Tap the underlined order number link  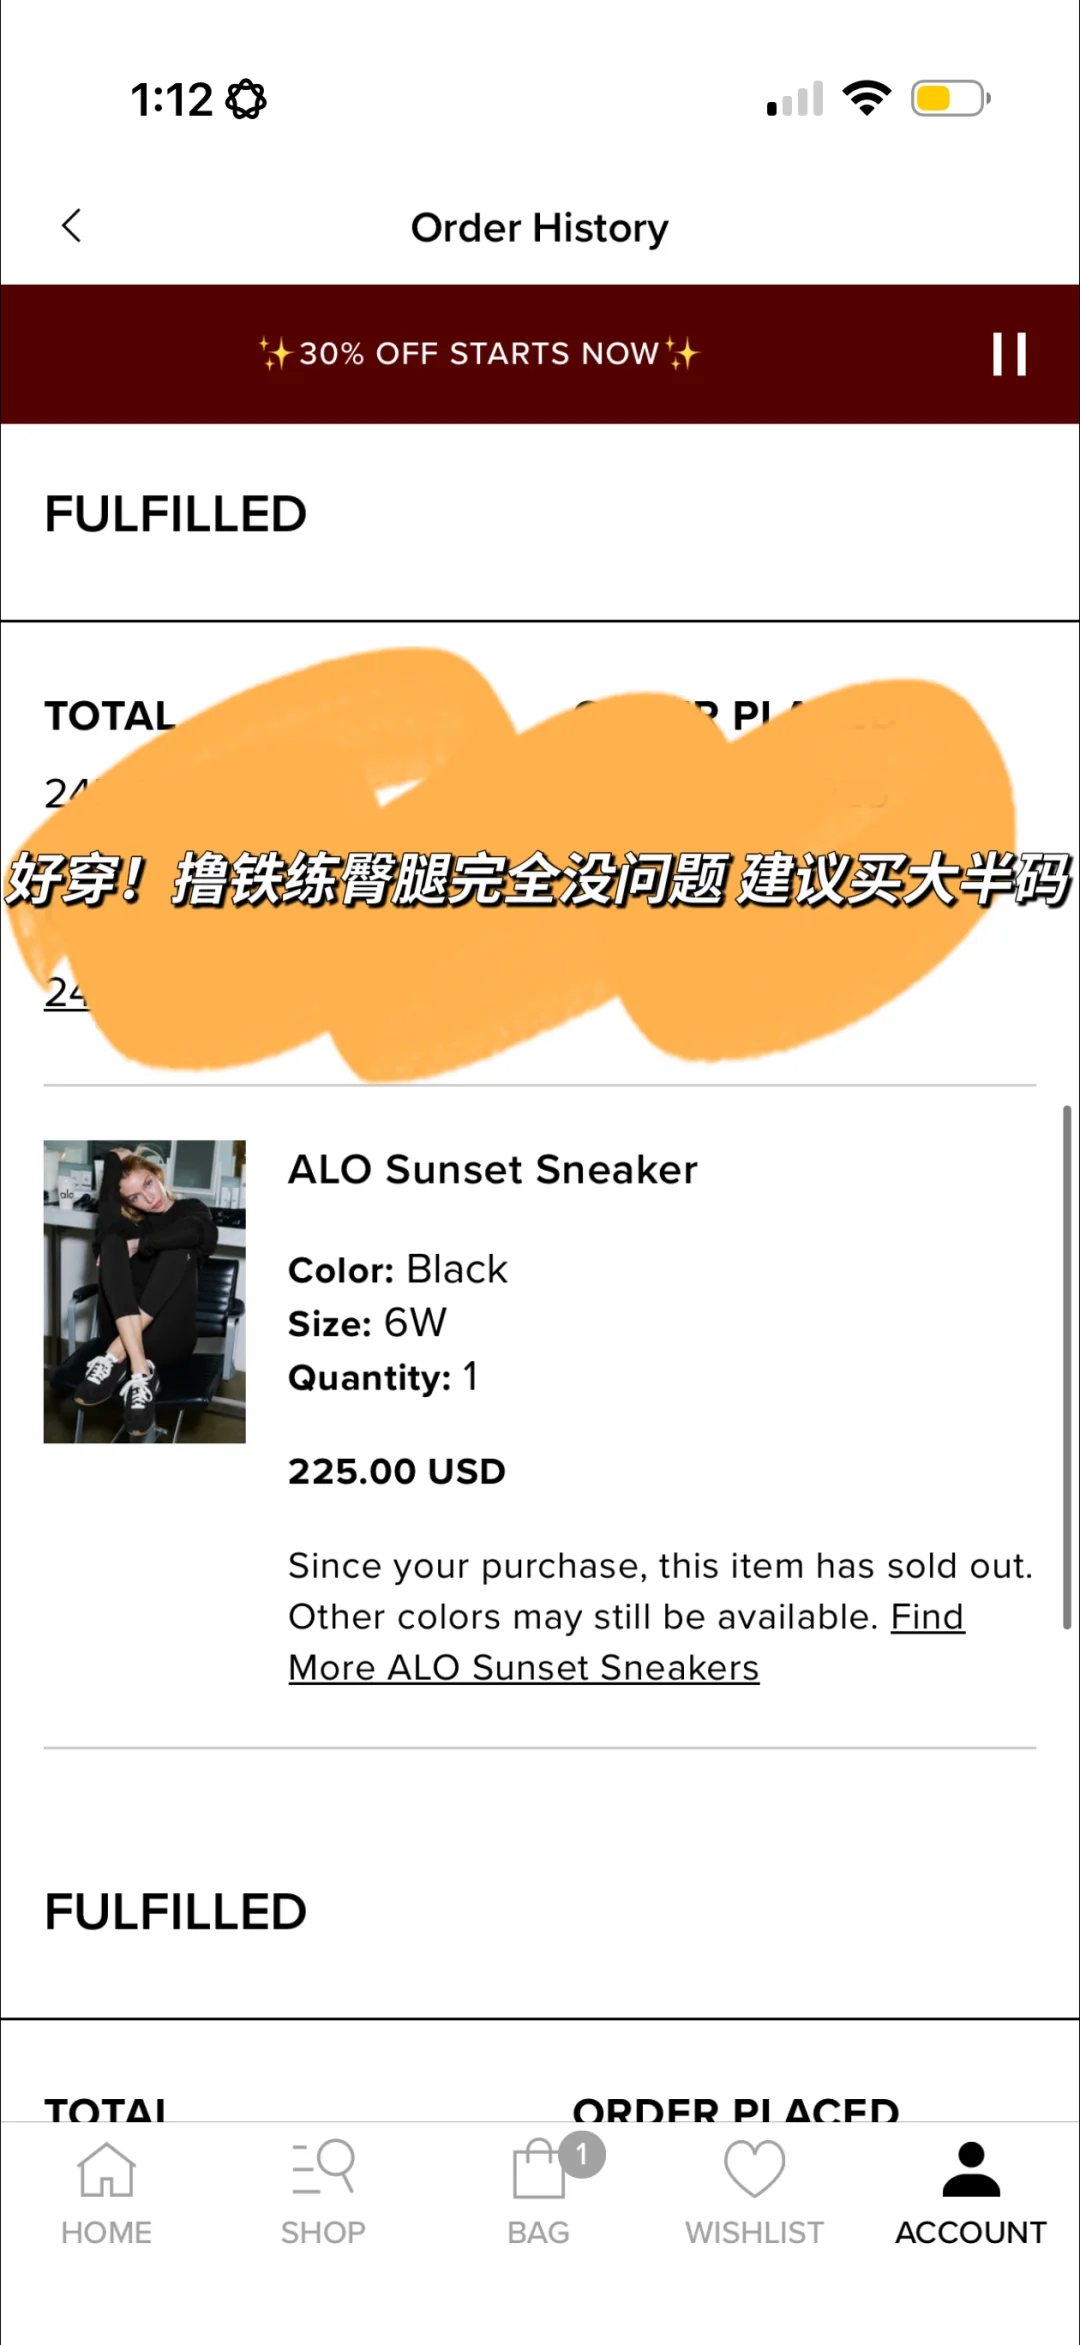66,992
